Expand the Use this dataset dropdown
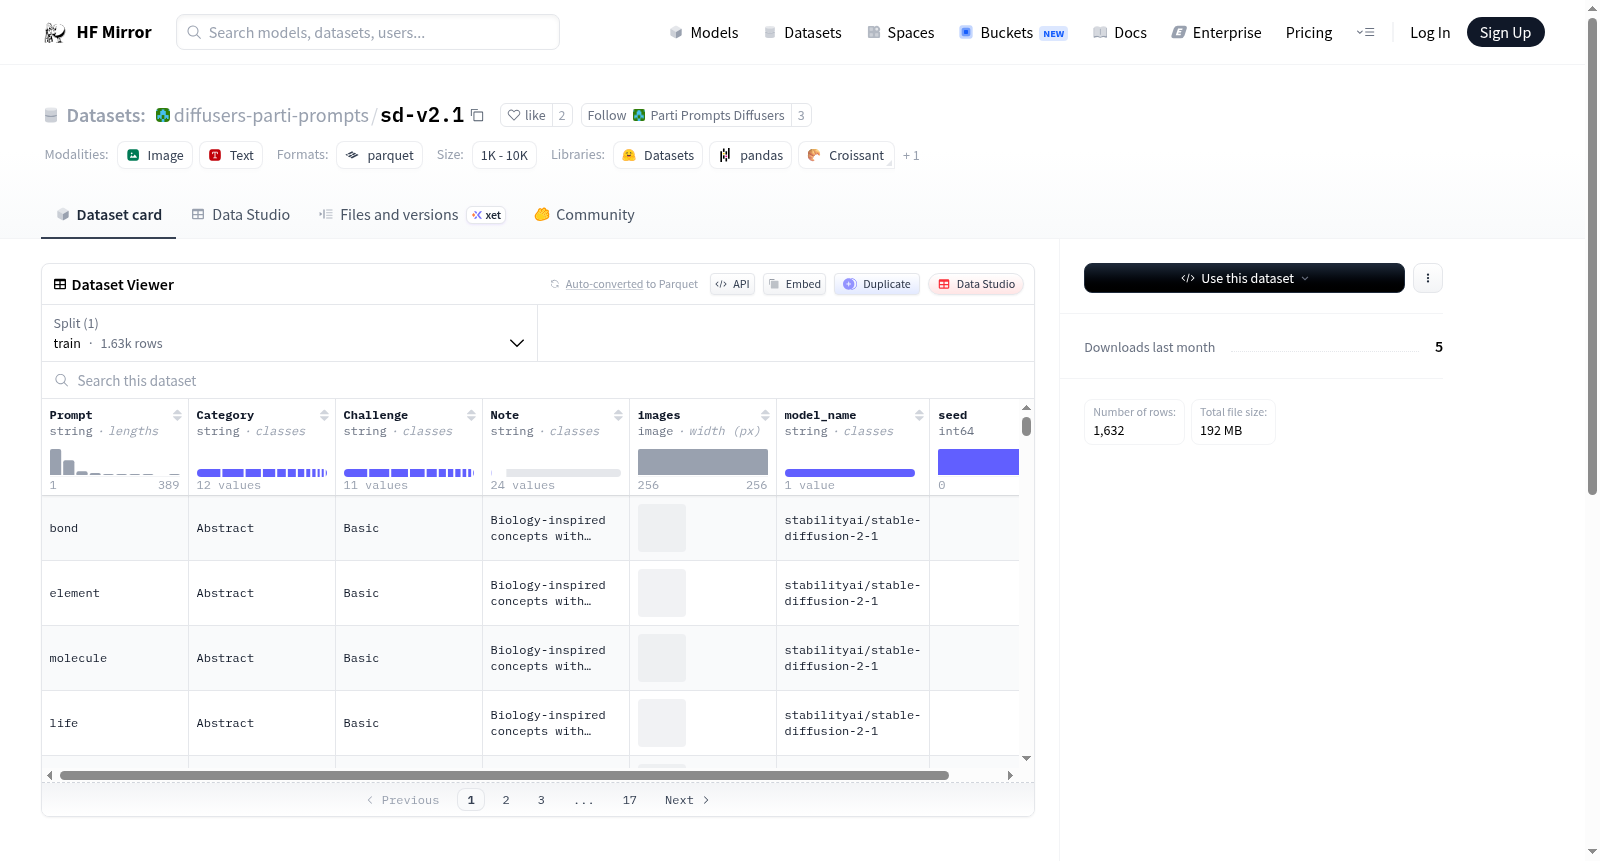Image resolution: width=1600 pixels, height=861 pixels. coord(1244,278)
